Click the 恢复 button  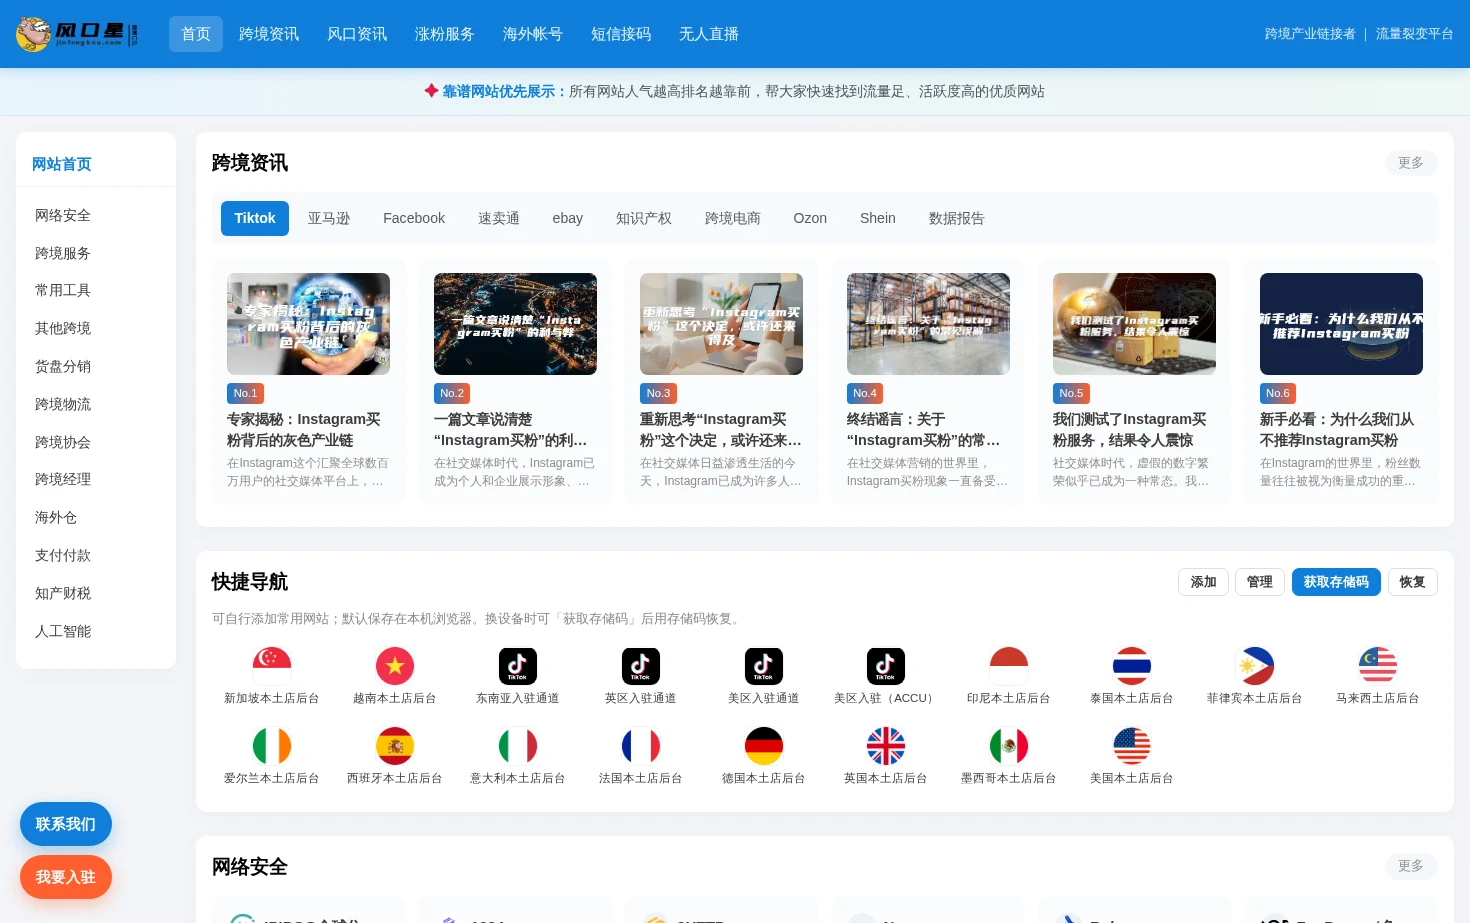coord(1413,582)
